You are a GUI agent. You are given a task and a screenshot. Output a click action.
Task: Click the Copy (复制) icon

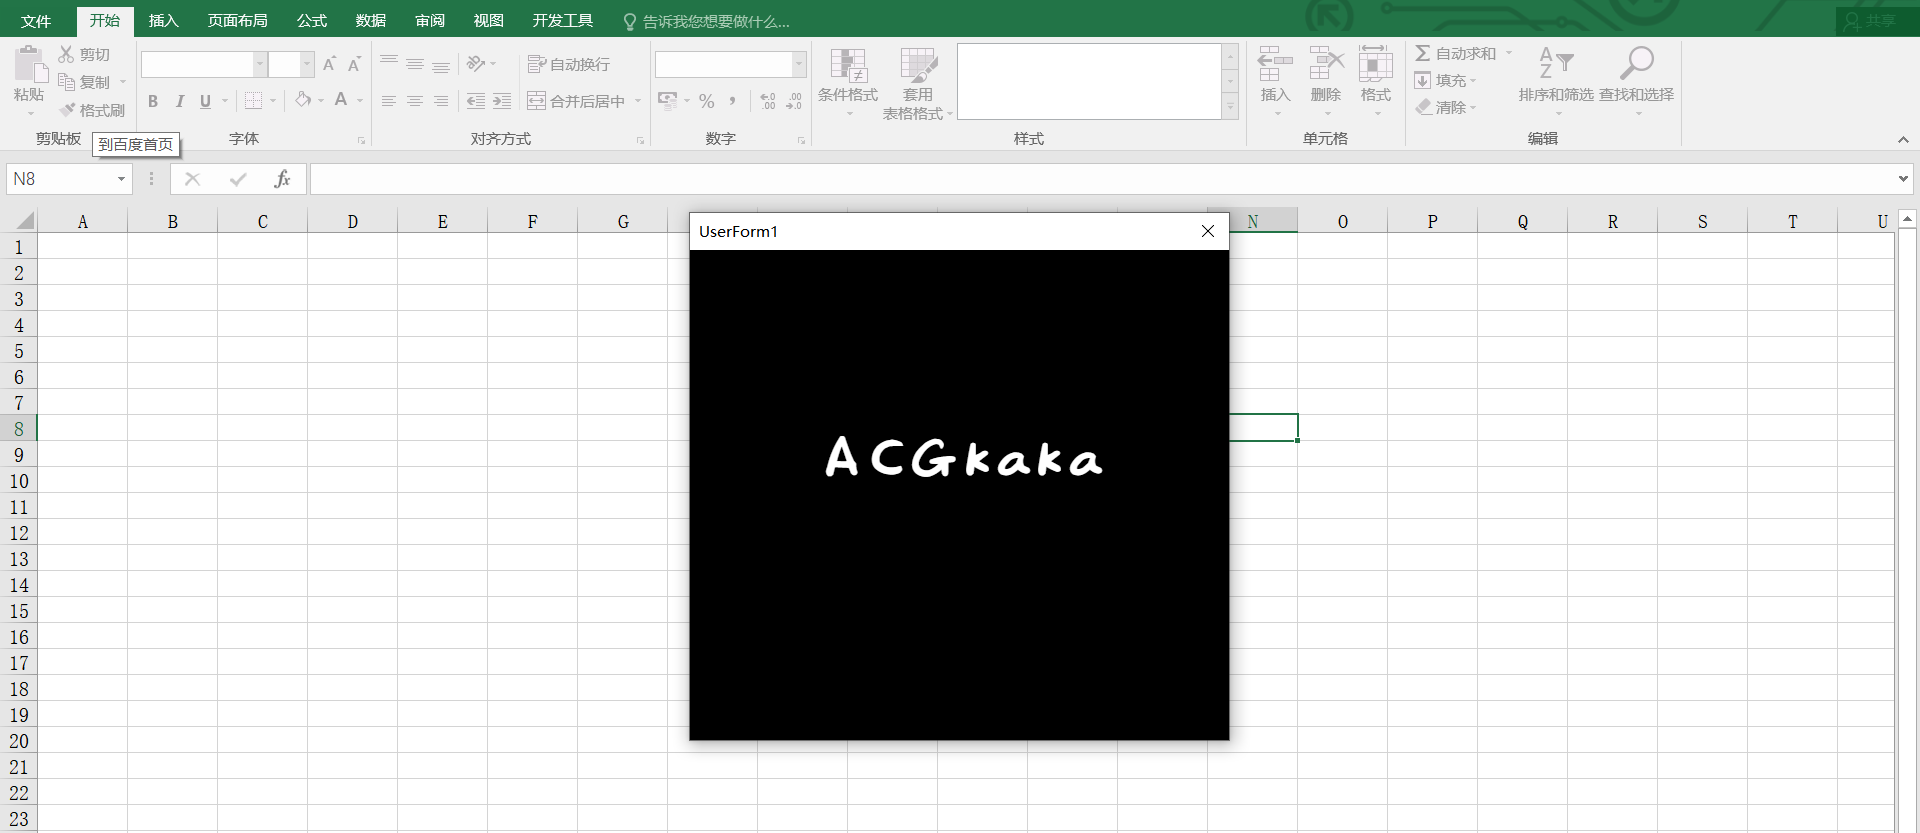[x=66, y=82]
